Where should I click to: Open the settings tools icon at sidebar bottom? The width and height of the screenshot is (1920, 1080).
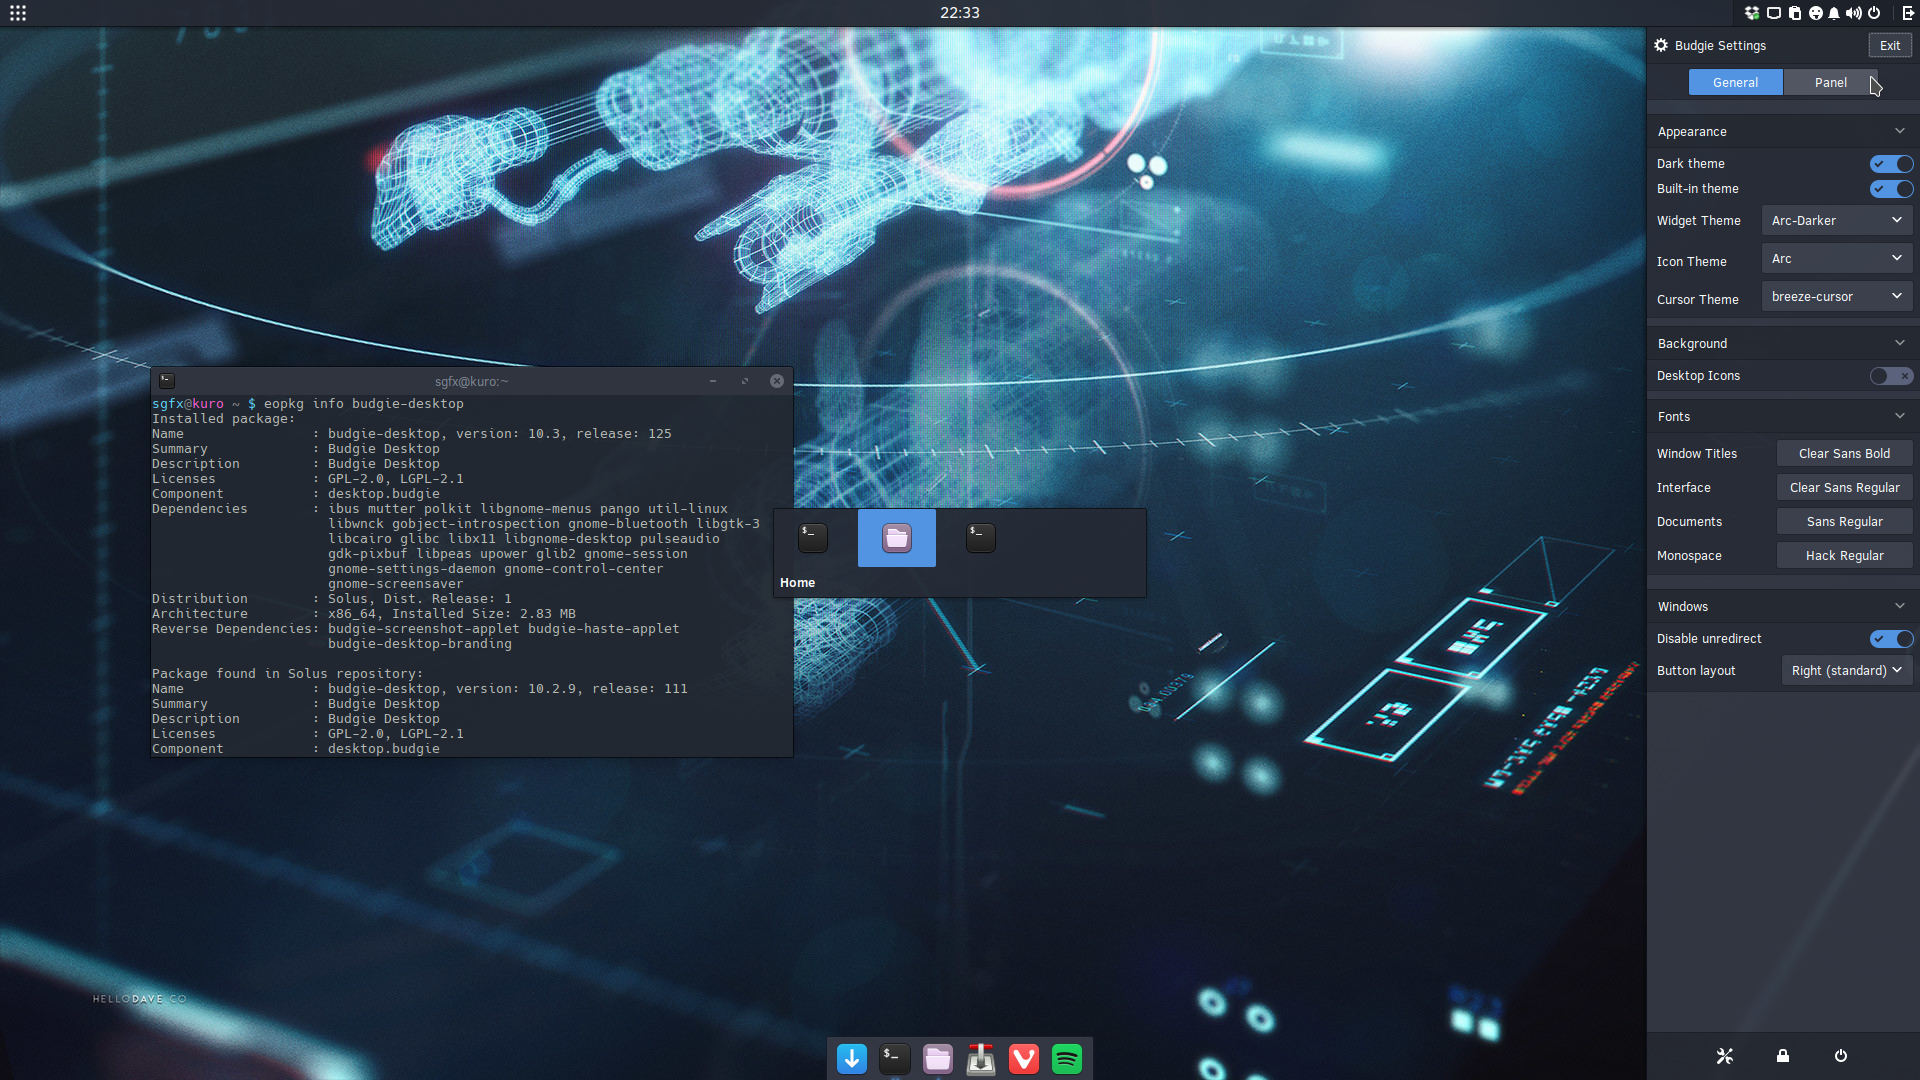coord(1725,1056)
